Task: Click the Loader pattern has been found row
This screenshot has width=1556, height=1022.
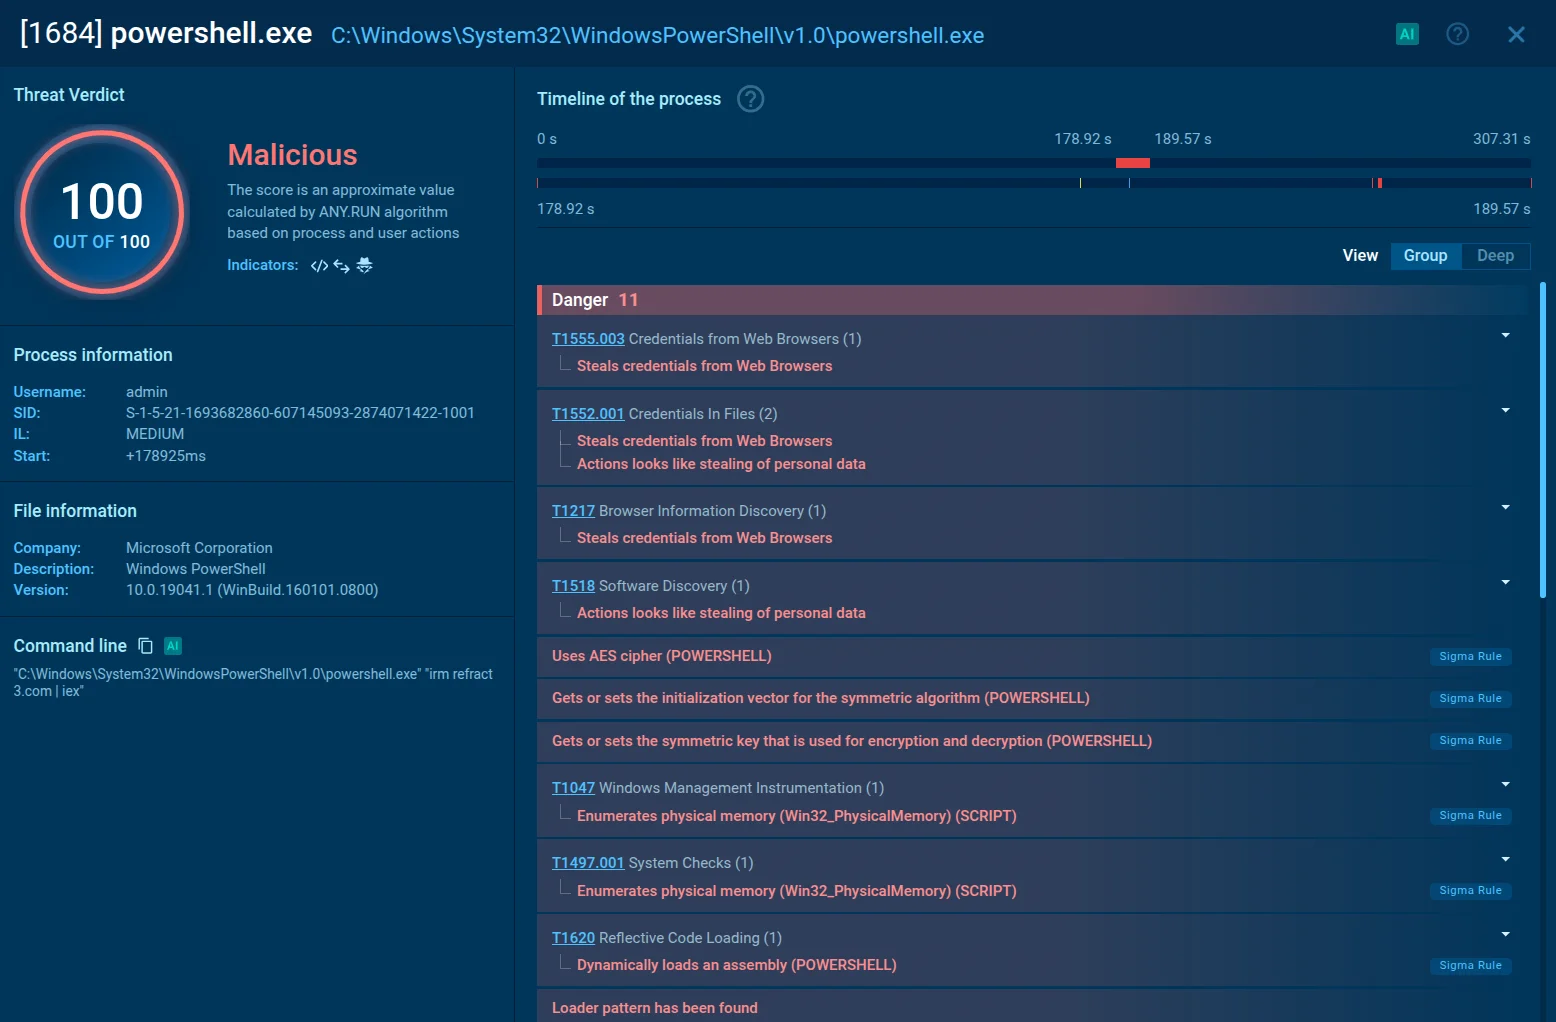Action: pos(1032,1007)
